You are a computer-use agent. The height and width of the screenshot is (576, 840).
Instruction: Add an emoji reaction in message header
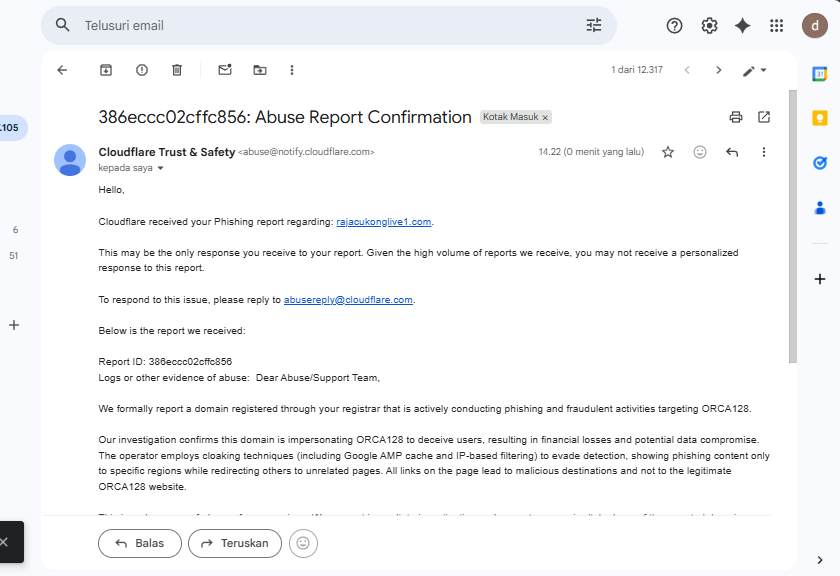[x=700, y=152]
